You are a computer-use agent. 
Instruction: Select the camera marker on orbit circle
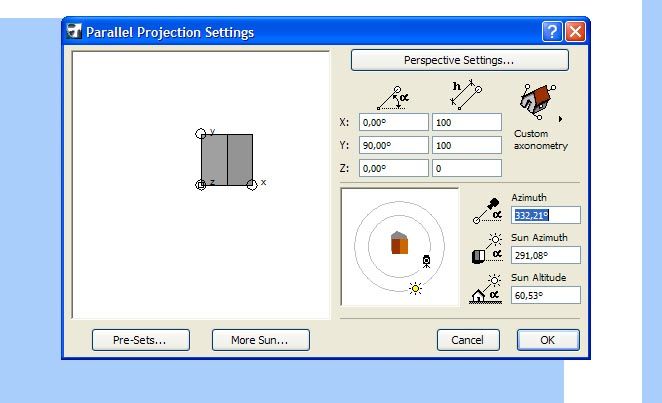426,262
